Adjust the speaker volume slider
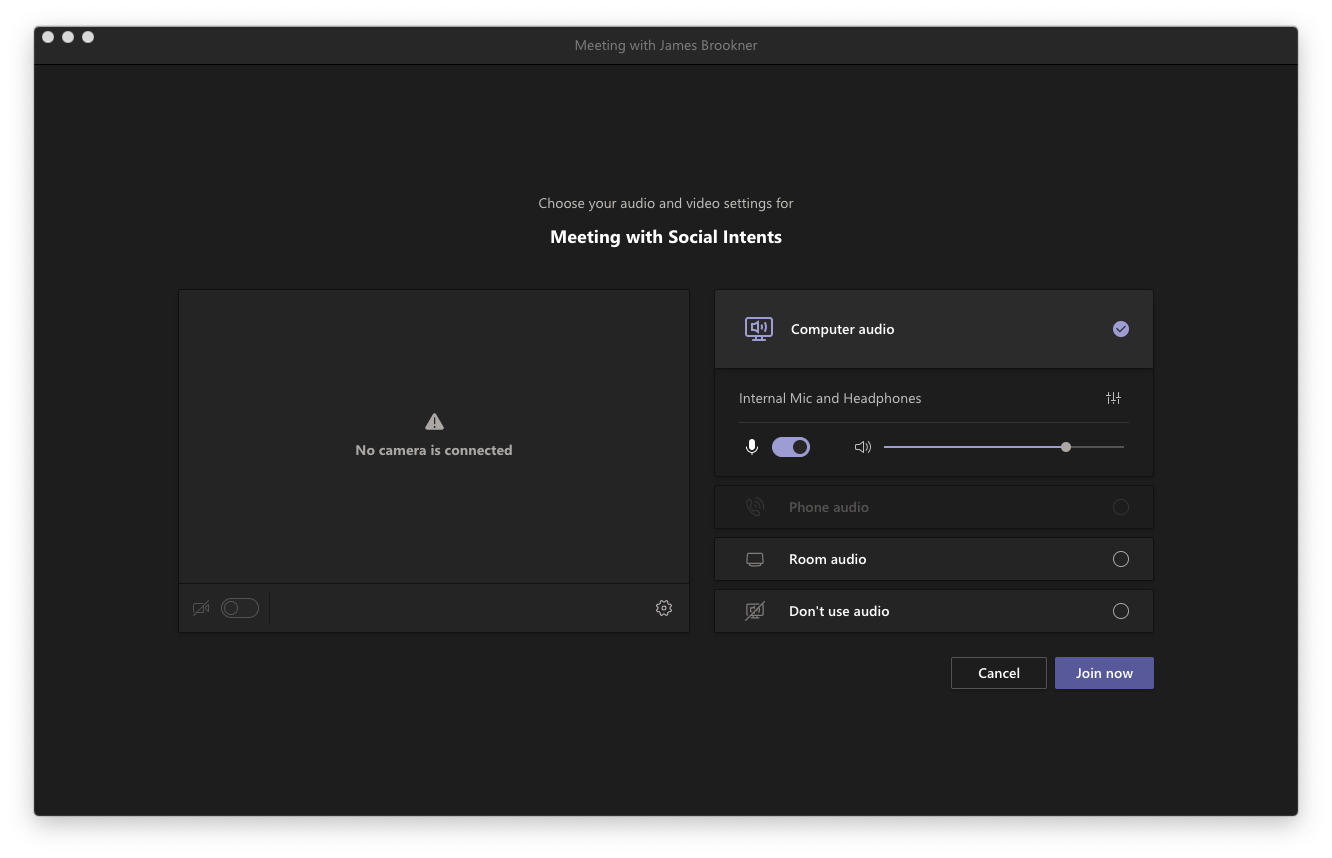 click(1004, 447)
